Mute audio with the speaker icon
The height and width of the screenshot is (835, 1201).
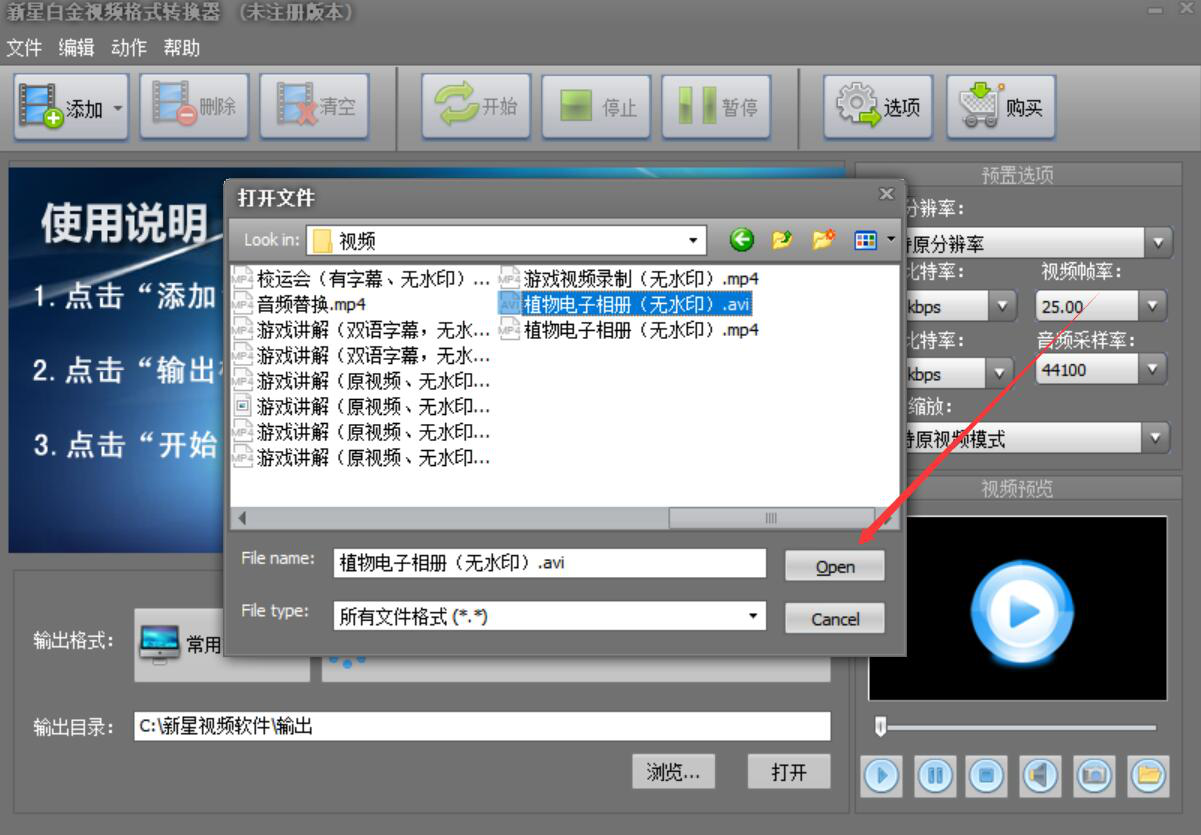[x=1041, y=775]
